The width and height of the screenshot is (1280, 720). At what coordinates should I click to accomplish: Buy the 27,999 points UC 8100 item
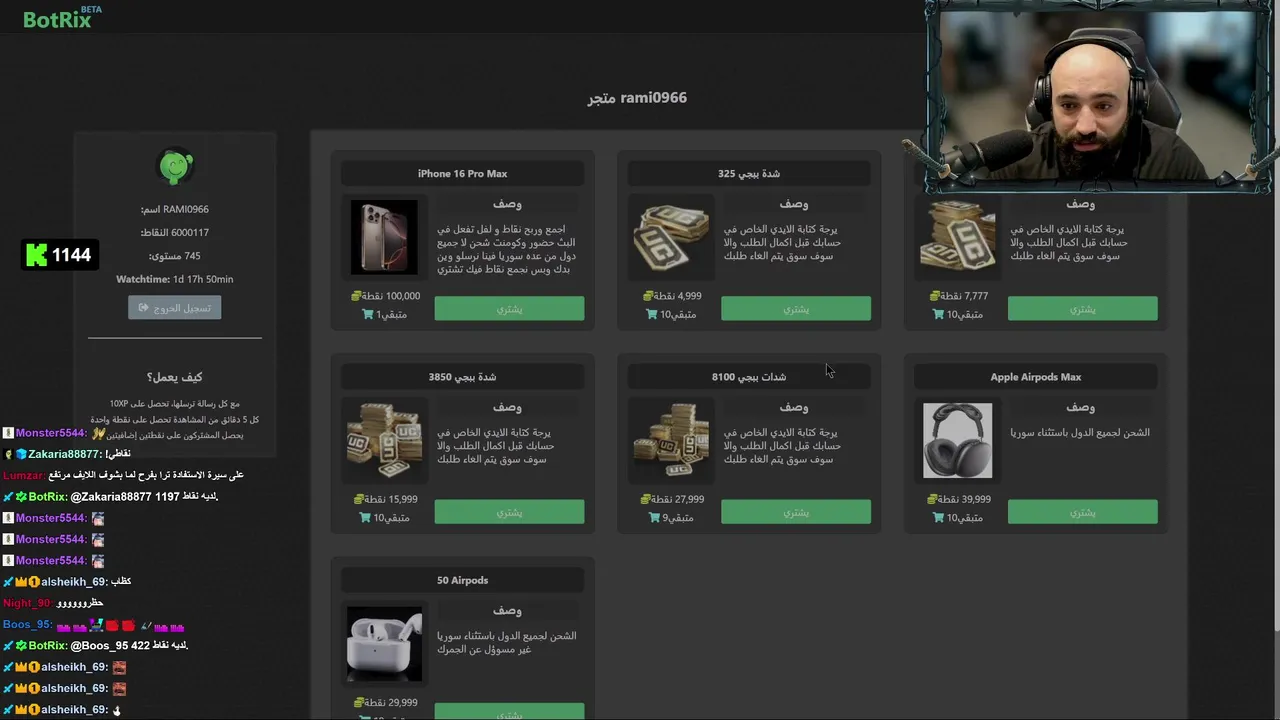tap(796, 512)
